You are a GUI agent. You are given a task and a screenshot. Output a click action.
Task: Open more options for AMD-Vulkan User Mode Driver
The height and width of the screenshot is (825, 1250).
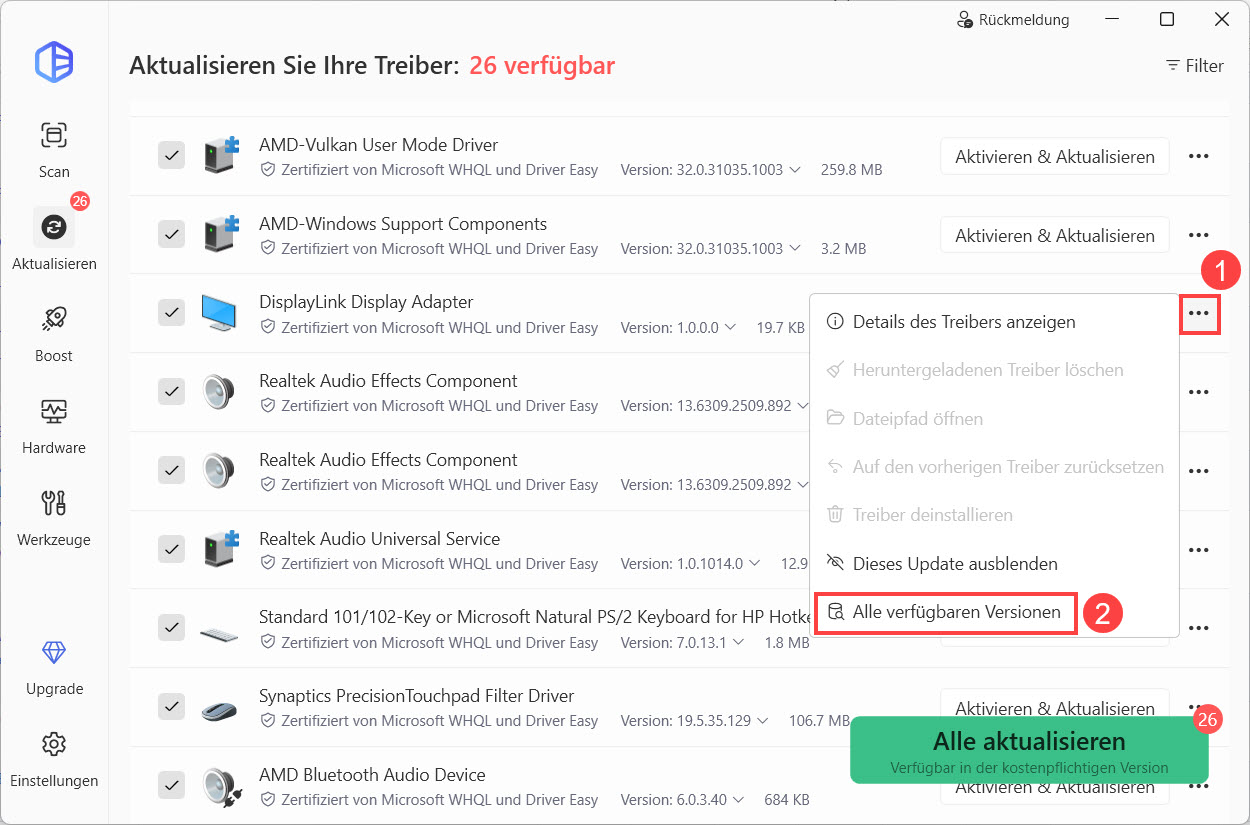pos(1199,156)
